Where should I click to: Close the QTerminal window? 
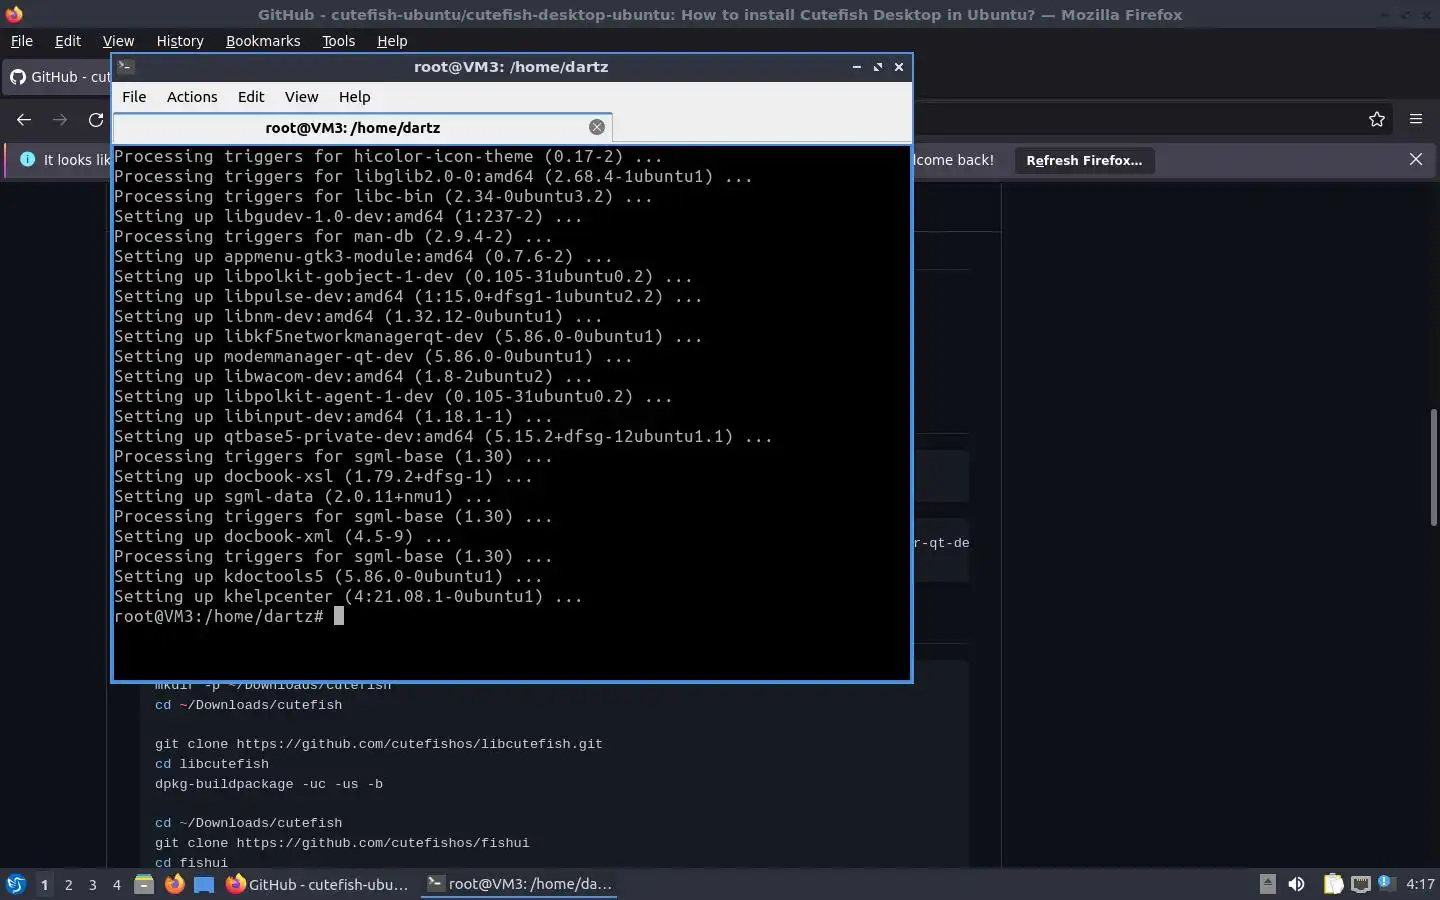point(899,67)
